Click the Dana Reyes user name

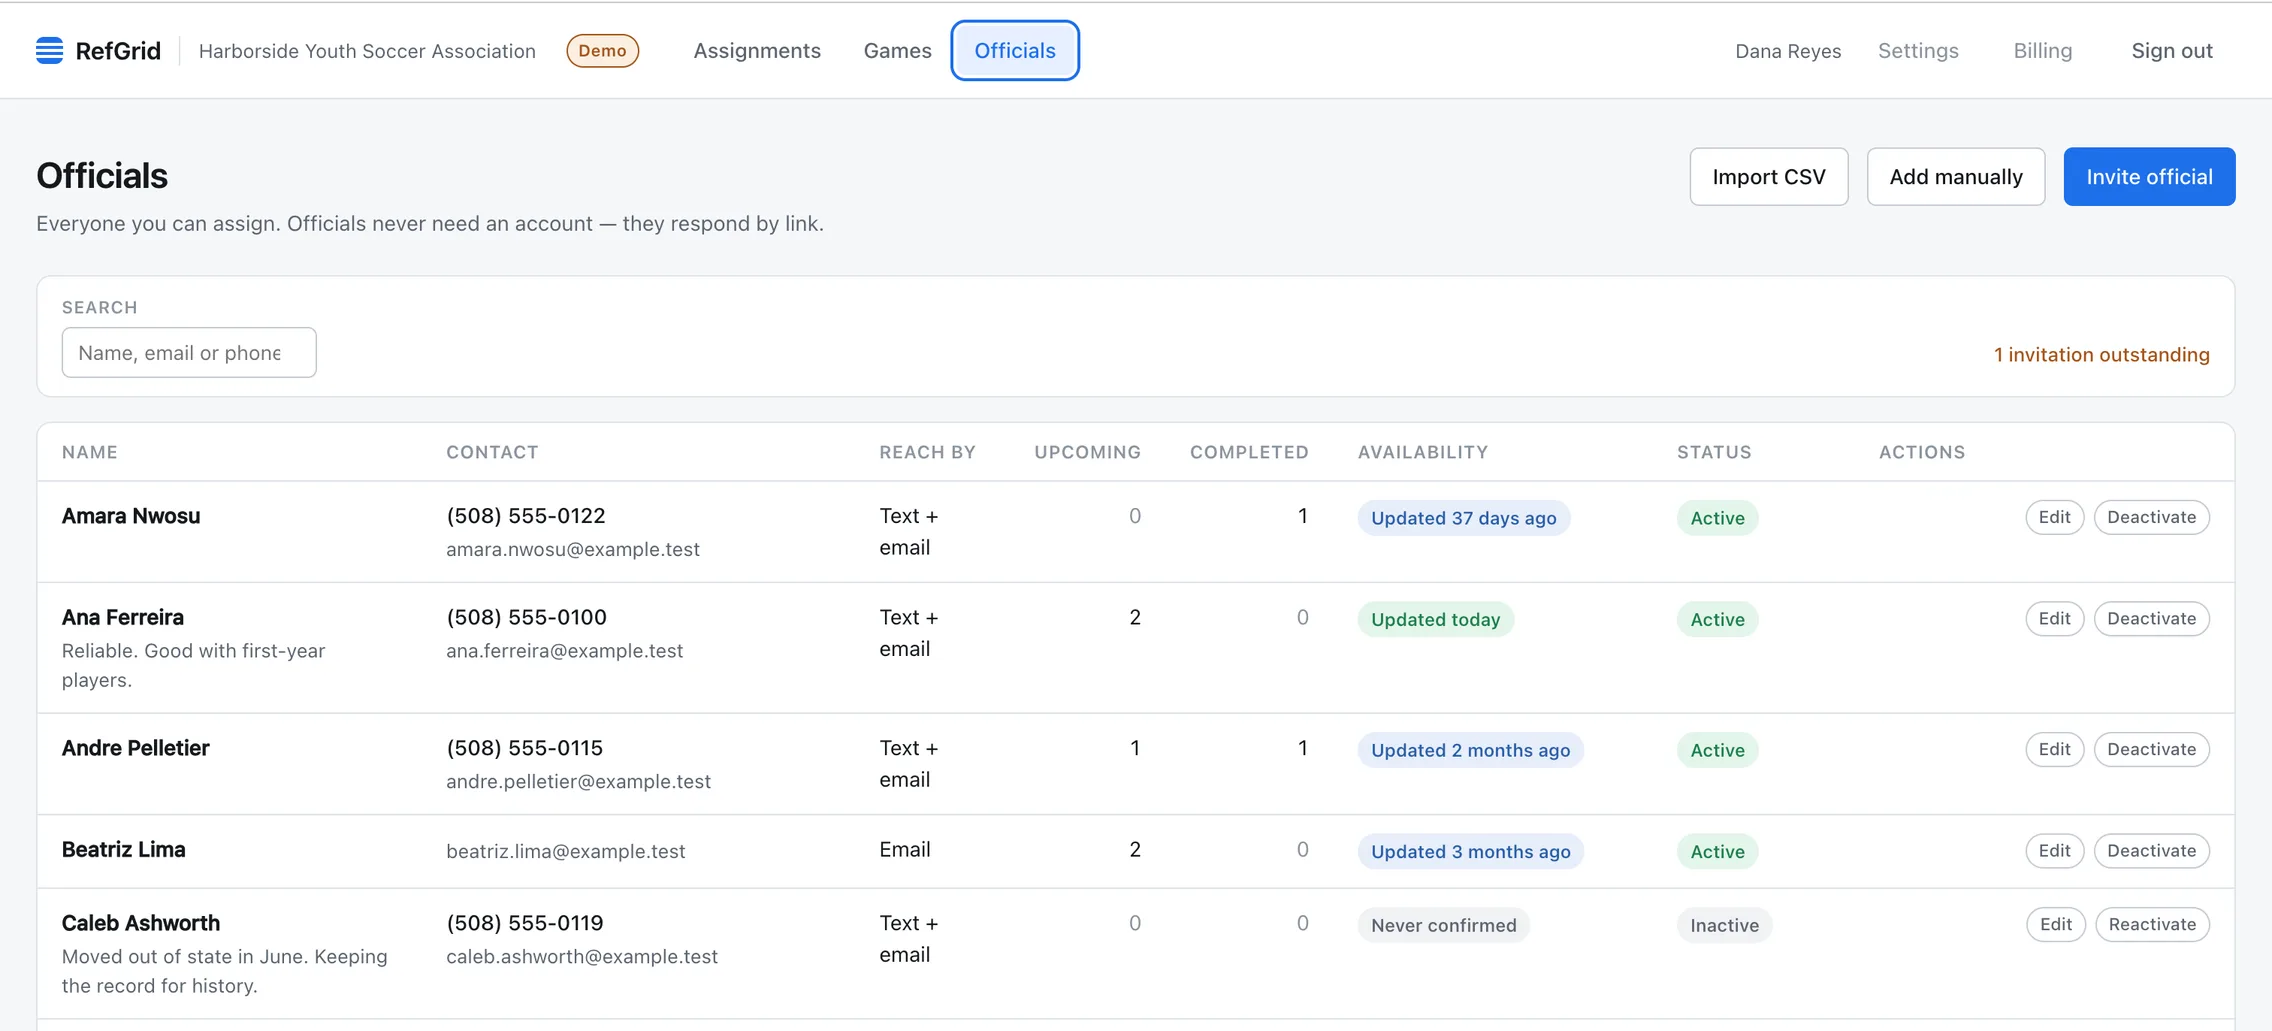(1787, 51)
